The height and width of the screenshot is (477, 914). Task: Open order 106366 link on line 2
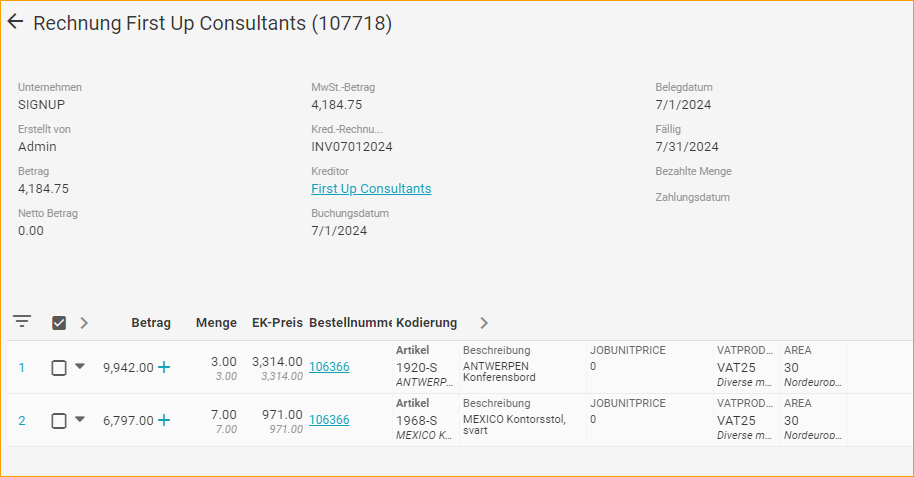pyautogui.click(x=329, y=420)
